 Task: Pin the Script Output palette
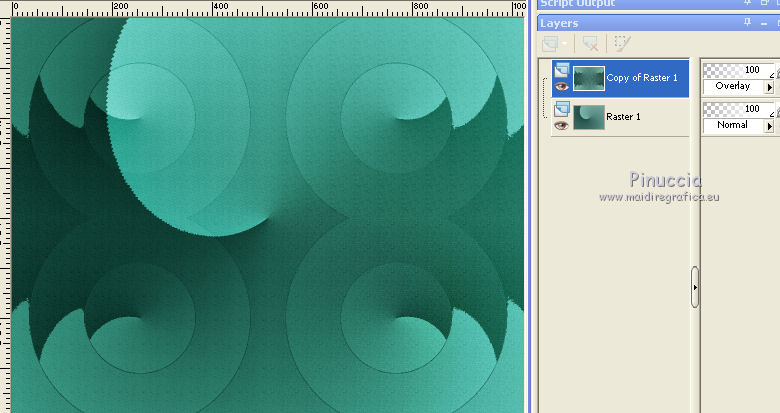[747, 3]
